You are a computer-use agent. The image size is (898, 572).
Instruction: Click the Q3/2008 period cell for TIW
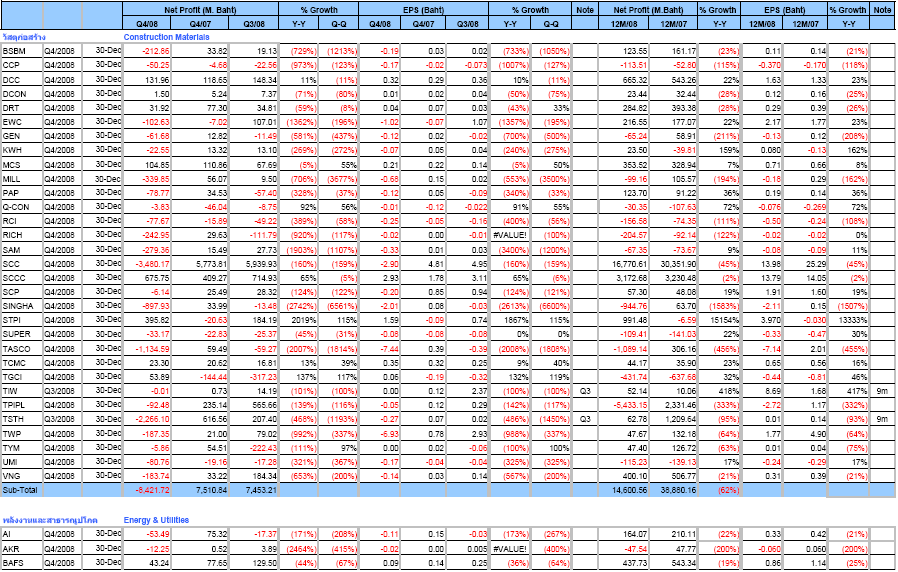[x=62, y=391]
